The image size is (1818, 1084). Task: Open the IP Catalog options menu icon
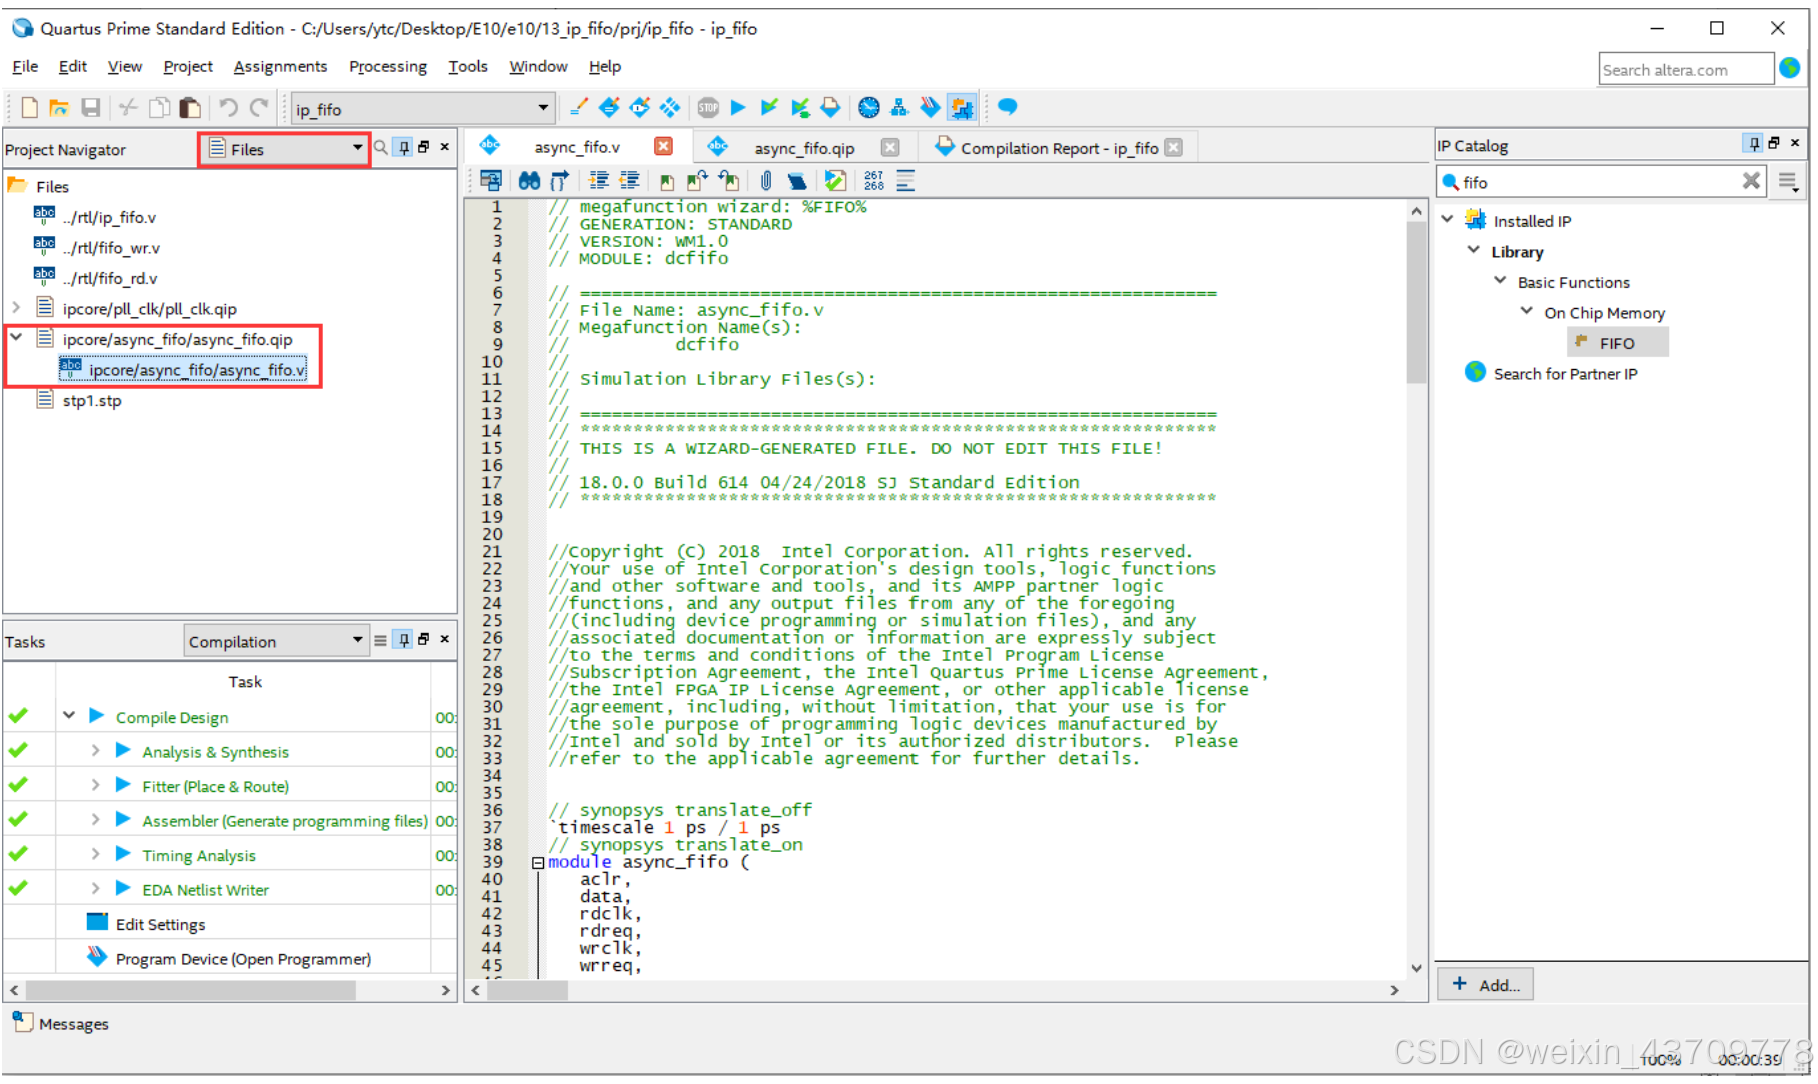[x=1788, y=182]
